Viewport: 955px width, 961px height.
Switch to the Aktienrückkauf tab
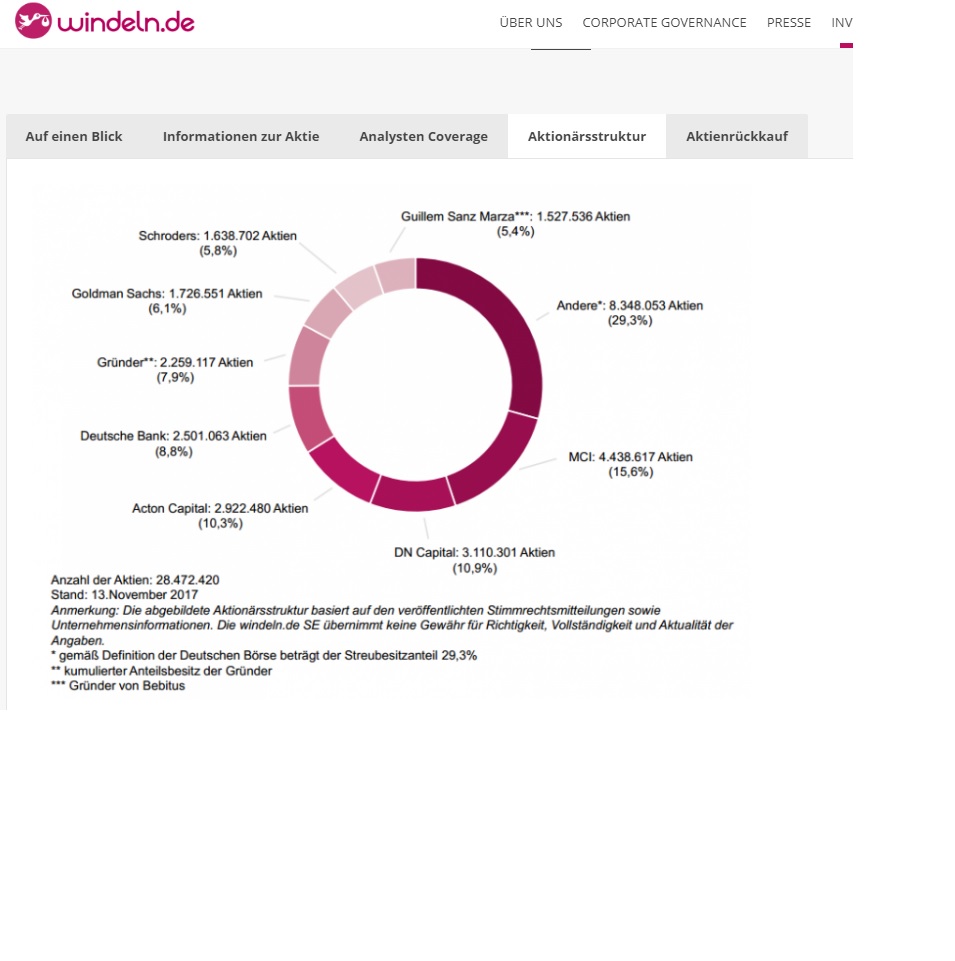[736, 135]
